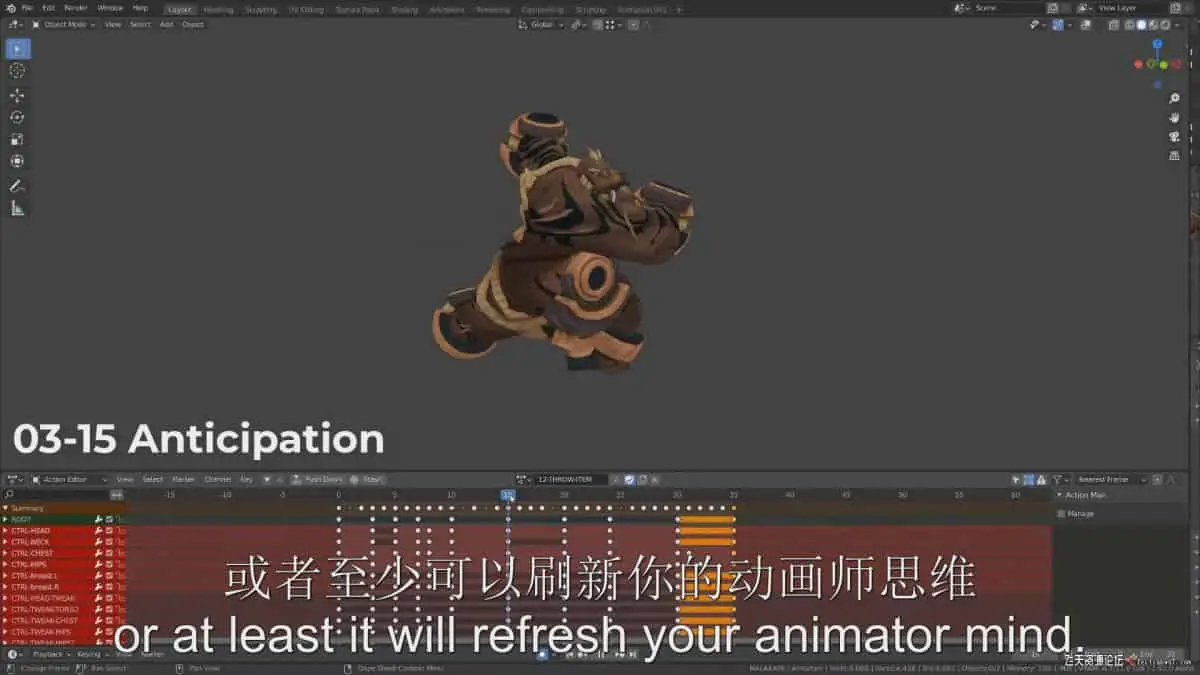Screen dimensions: 1200x675
Task: Expand the CTRL-HEAD channel
Action: point(5,530)
